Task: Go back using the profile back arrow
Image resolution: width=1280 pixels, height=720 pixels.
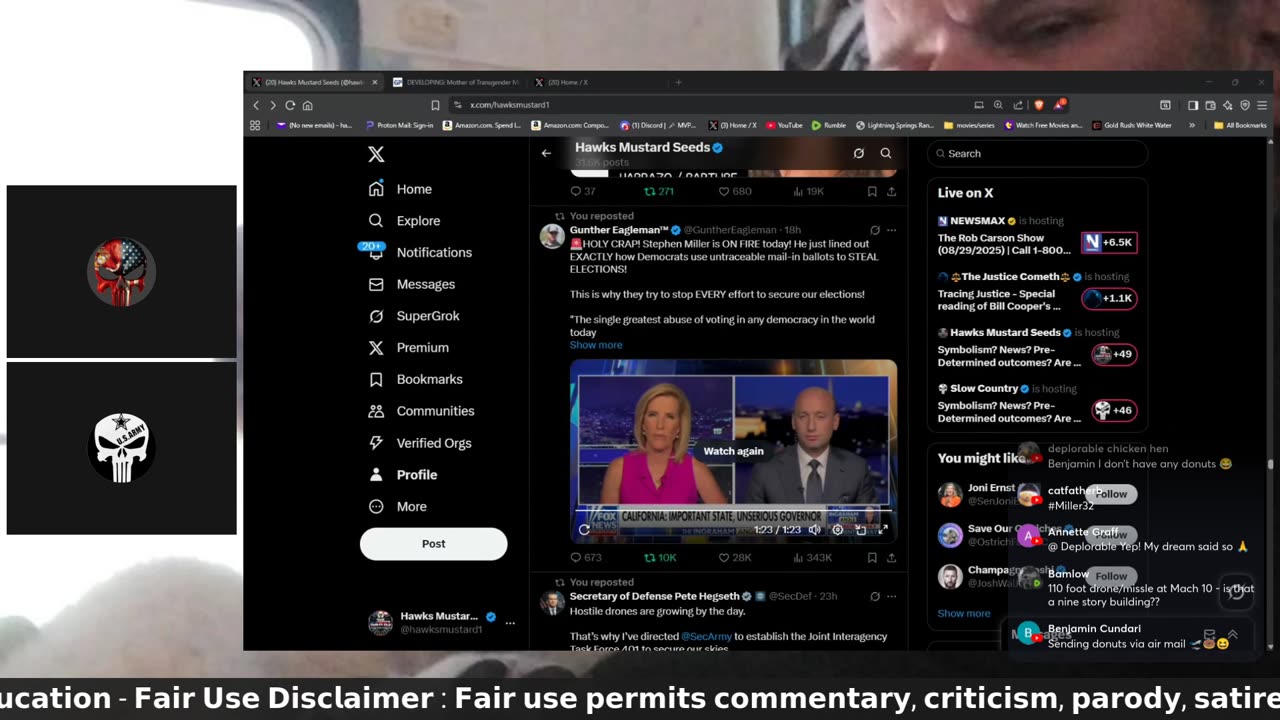Action: tap(546, 153)
